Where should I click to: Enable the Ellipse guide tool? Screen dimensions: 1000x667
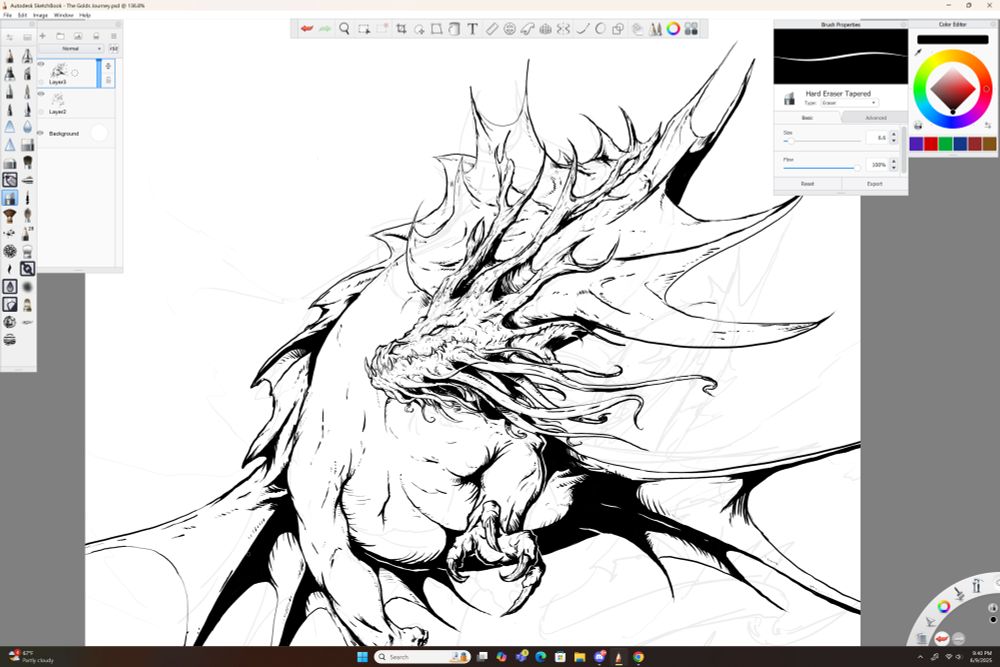510,29
